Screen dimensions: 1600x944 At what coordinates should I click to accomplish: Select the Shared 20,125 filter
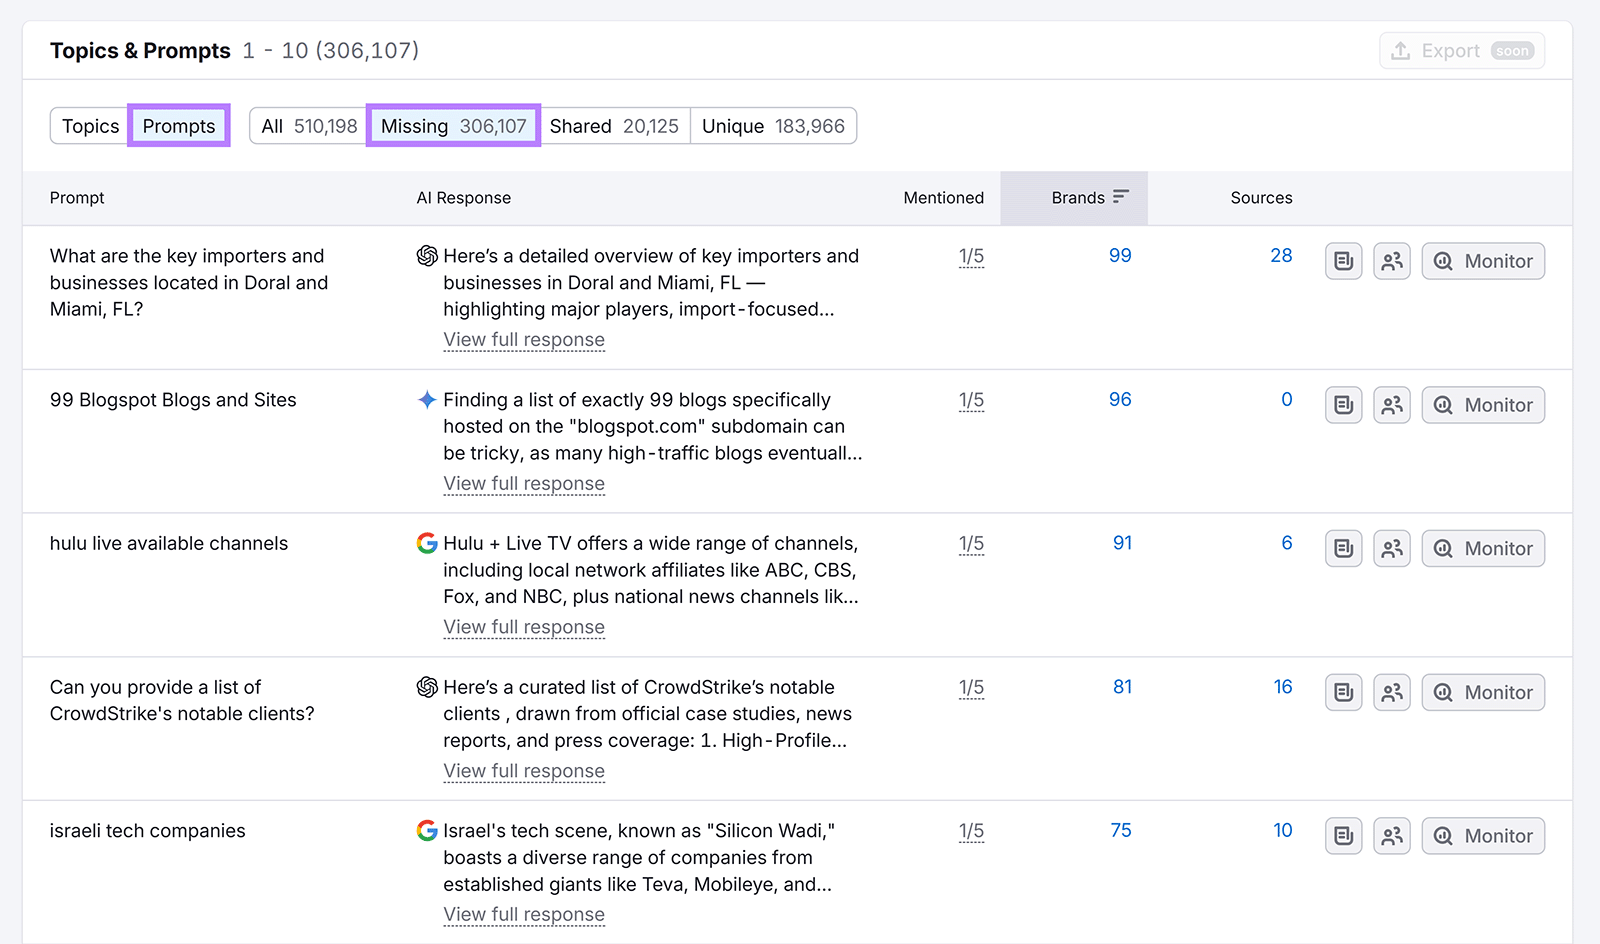coord(613,126)
